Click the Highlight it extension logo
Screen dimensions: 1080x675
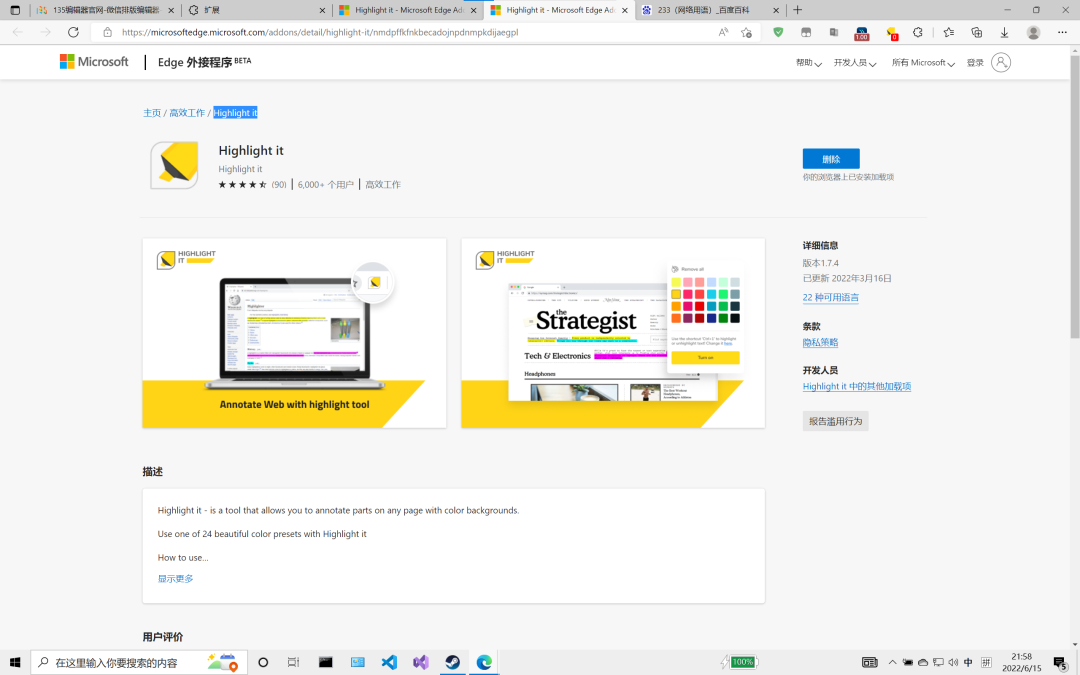(x=174, y=165)
